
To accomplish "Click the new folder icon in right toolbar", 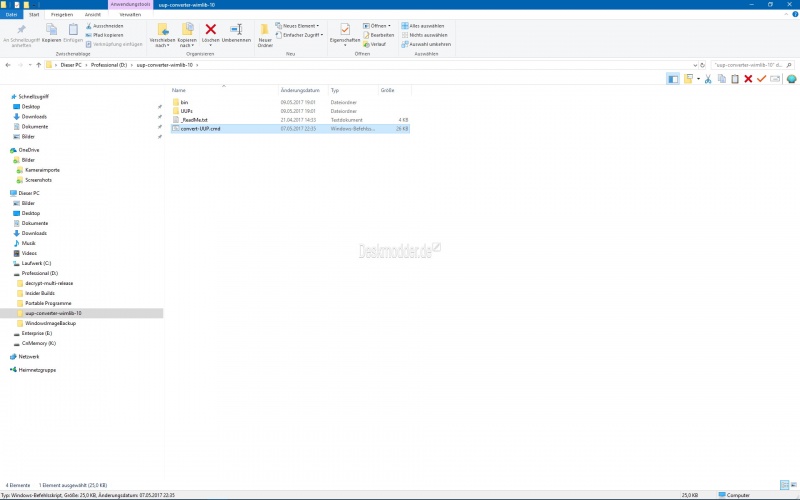I will (x=688, y=79).
